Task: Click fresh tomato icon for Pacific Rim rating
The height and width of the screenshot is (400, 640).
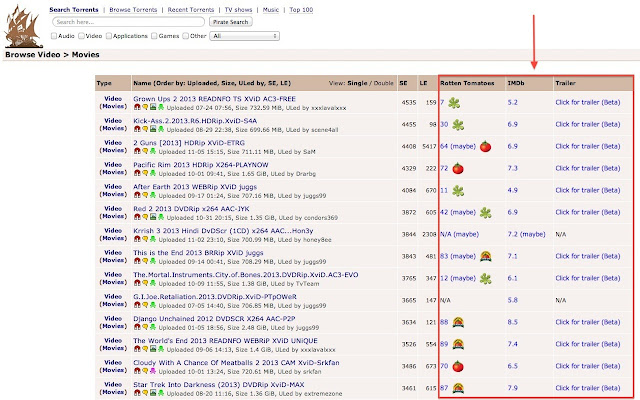Action: 458,169
